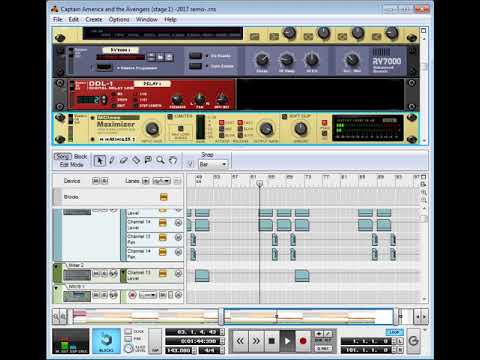This screenshot has height=360, width=480.
Task: Enable record on the bottom track lane
Action: pos(133,295)
